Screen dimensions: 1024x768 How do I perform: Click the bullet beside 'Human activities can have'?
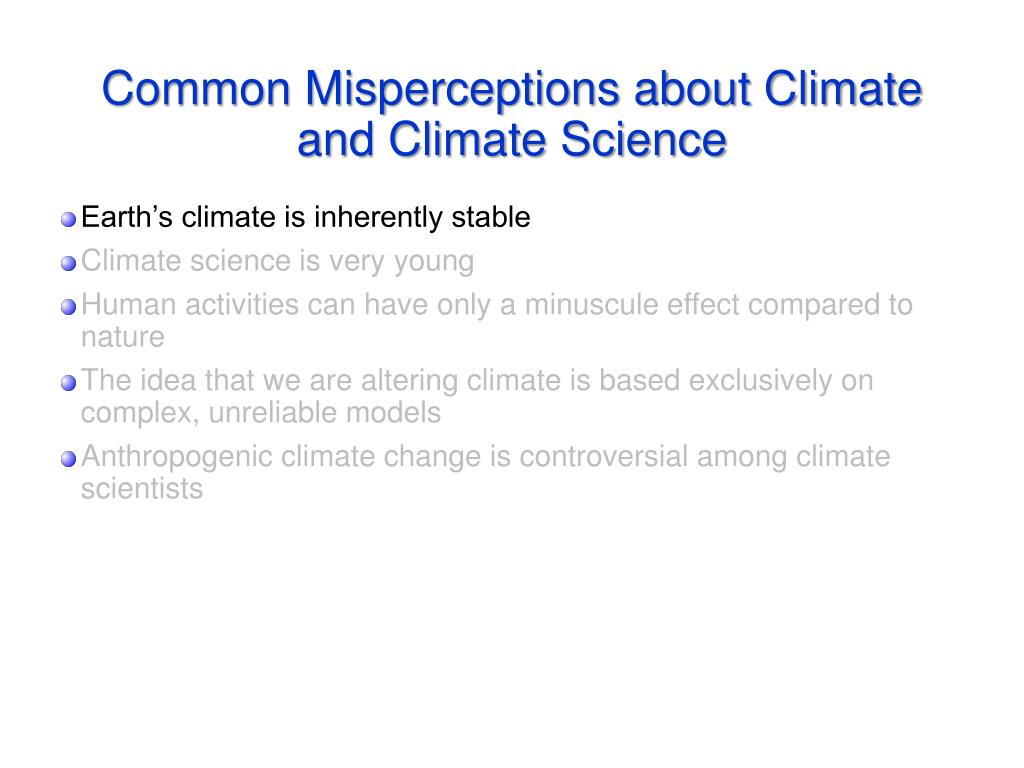pyautogui.click(x=69, y=307)
